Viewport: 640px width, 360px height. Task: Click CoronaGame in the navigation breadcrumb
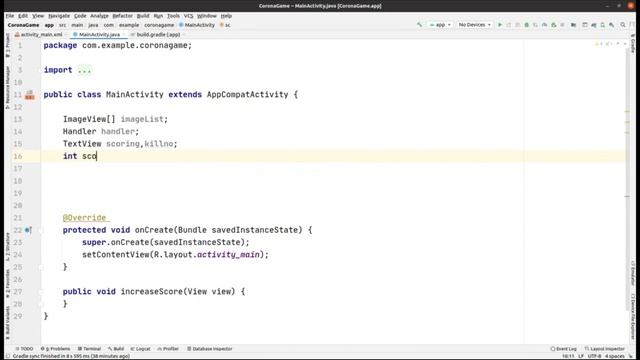(23, 25)
